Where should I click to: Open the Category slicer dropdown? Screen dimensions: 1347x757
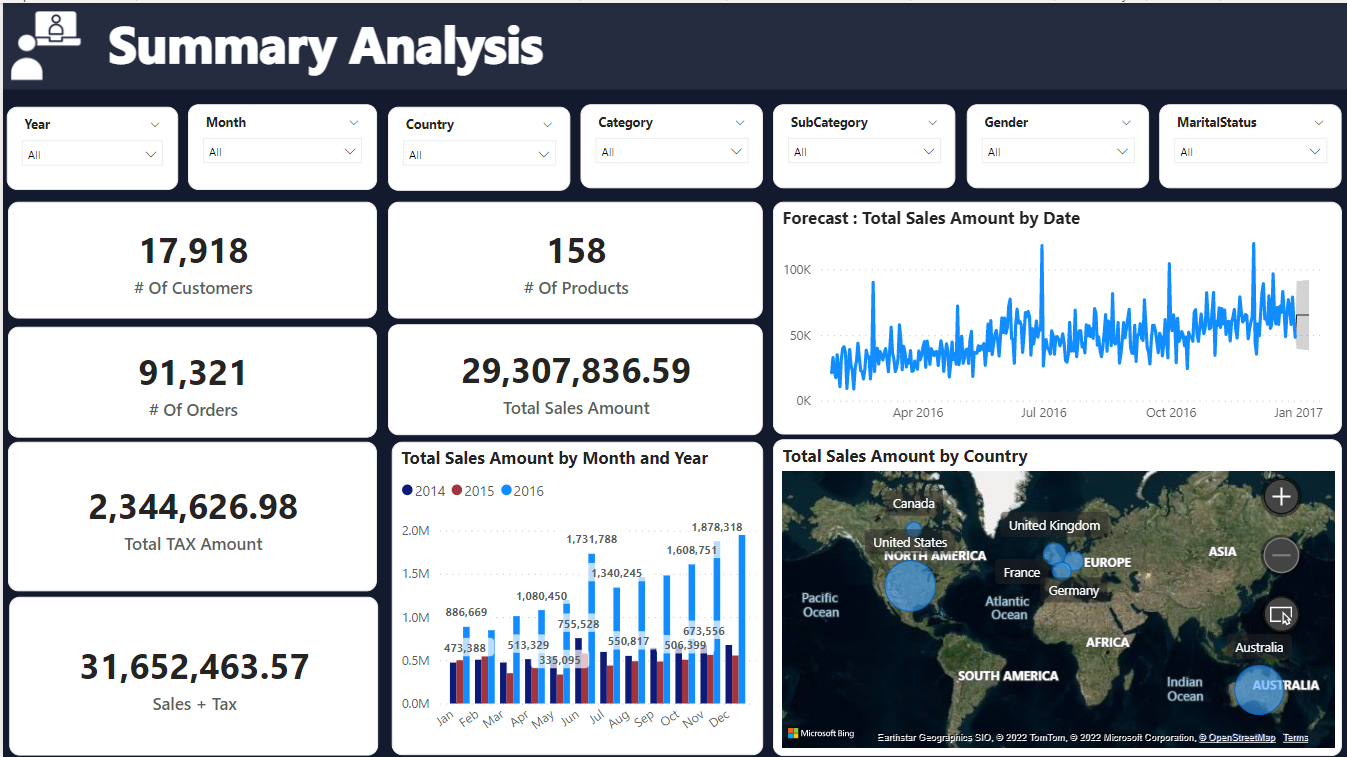tap(671, 151)
